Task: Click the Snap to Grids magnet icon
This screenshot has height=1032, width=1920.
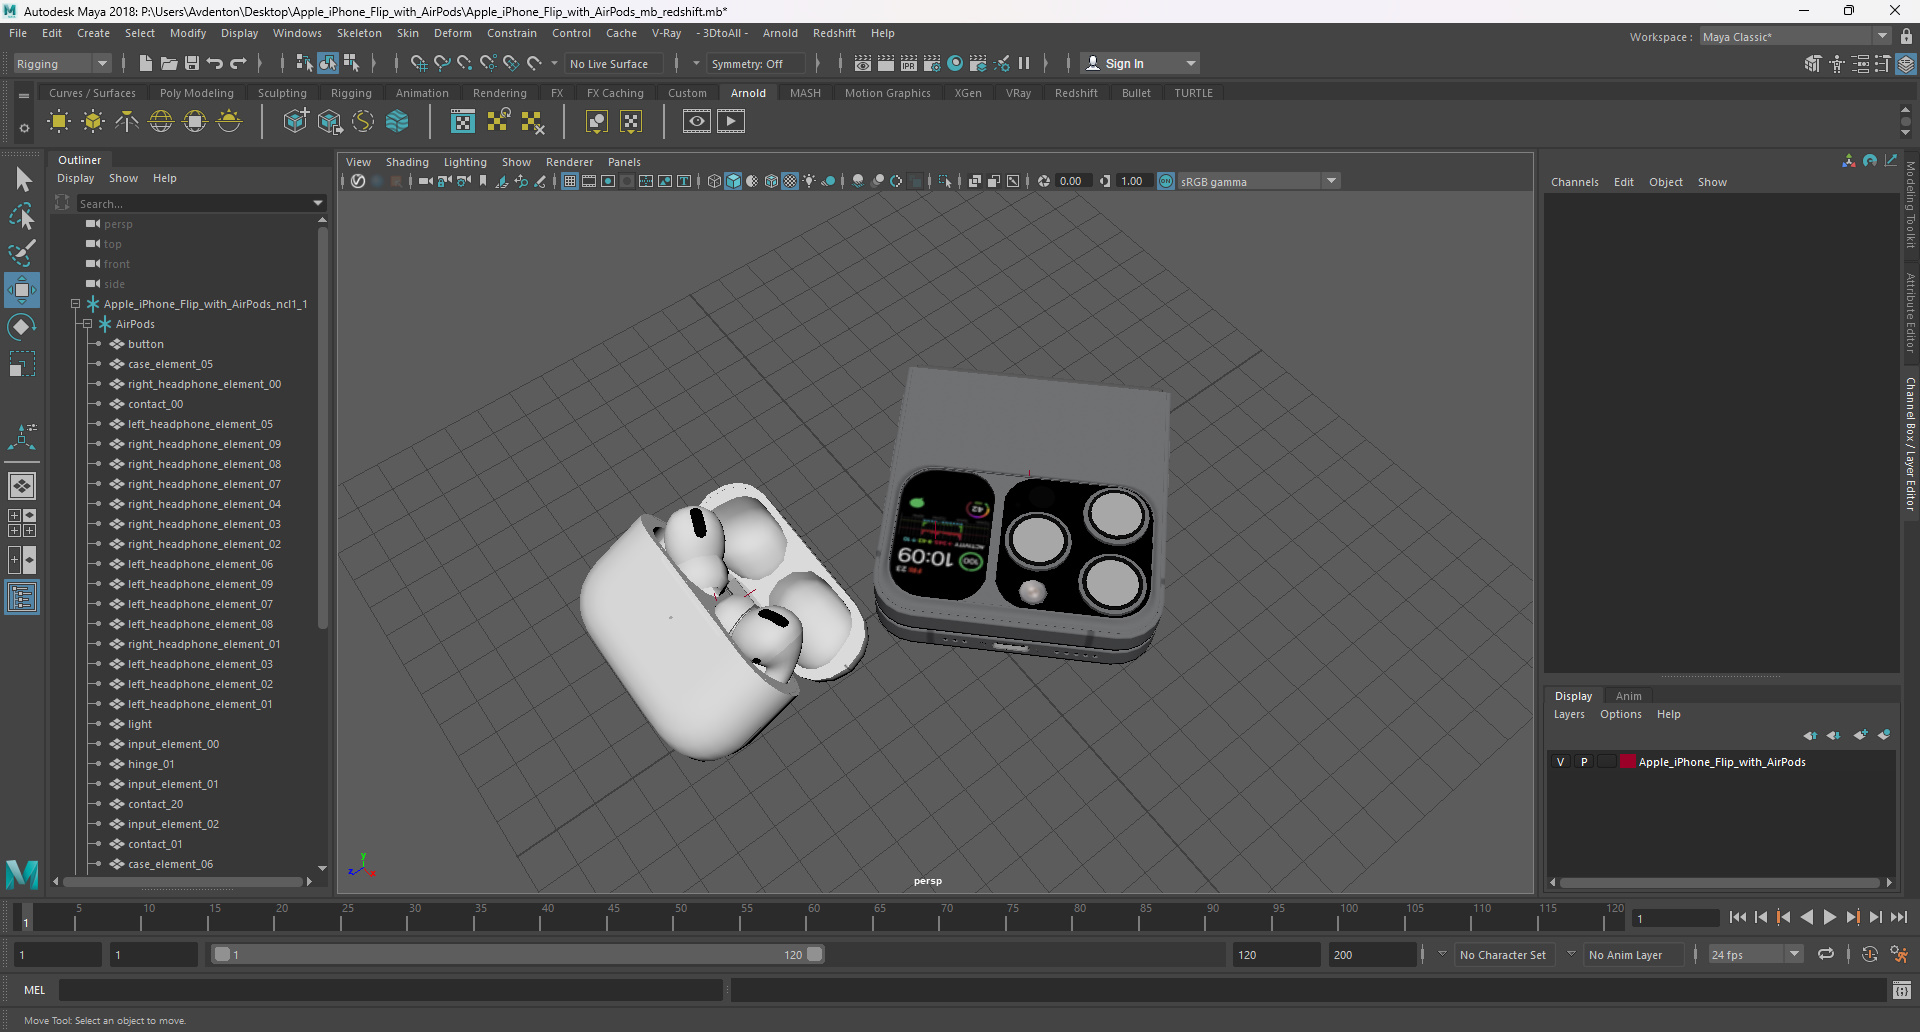Action: point(418,63)
